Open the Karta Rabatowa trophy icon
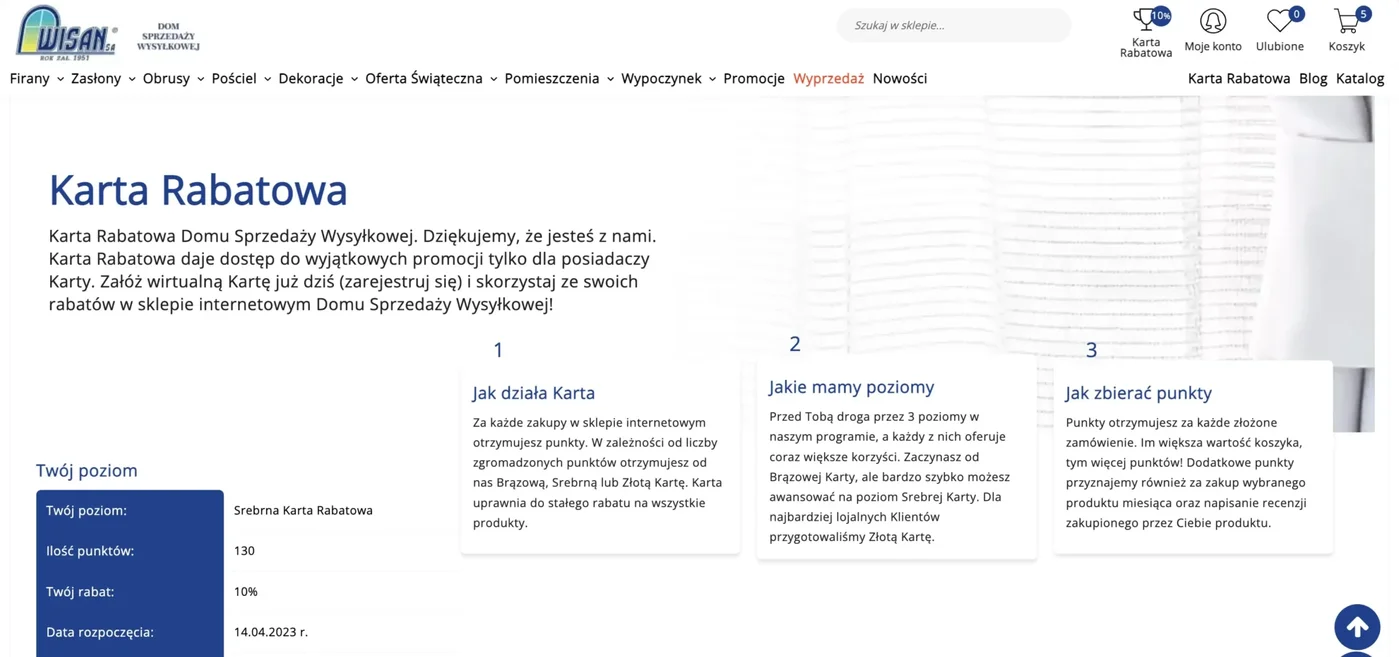 click(x=1146, y=20)
